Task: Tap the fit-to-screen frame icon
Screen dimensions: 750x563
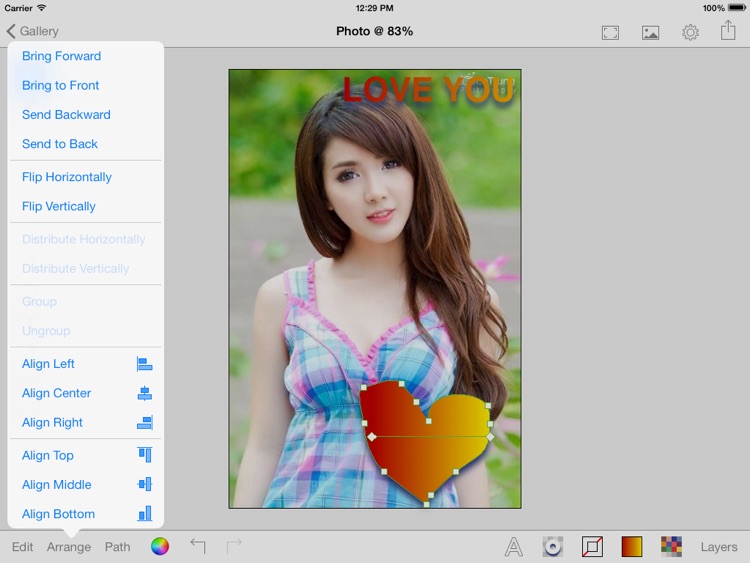Action: tap(610, 33)
